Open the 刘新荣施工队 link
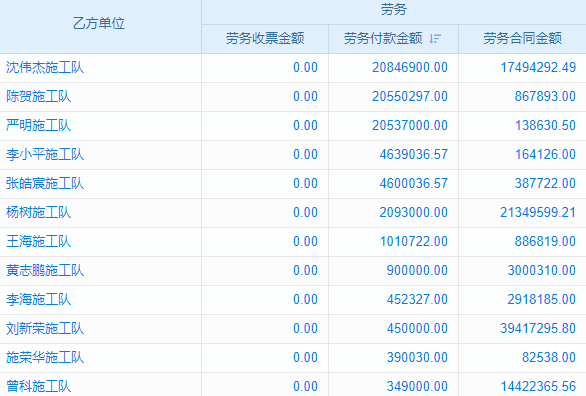The width and height of the screenshot is (586, 396). click(45, 329)
